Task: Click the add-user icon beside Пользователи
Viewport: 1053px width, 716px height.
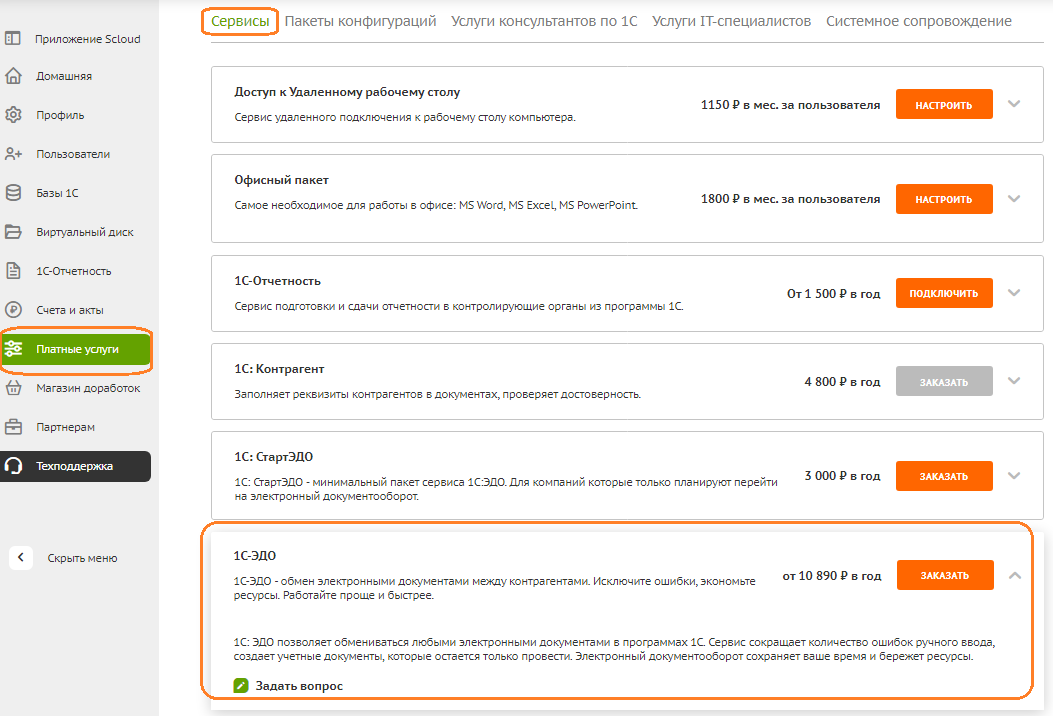Action: point(13,154)
